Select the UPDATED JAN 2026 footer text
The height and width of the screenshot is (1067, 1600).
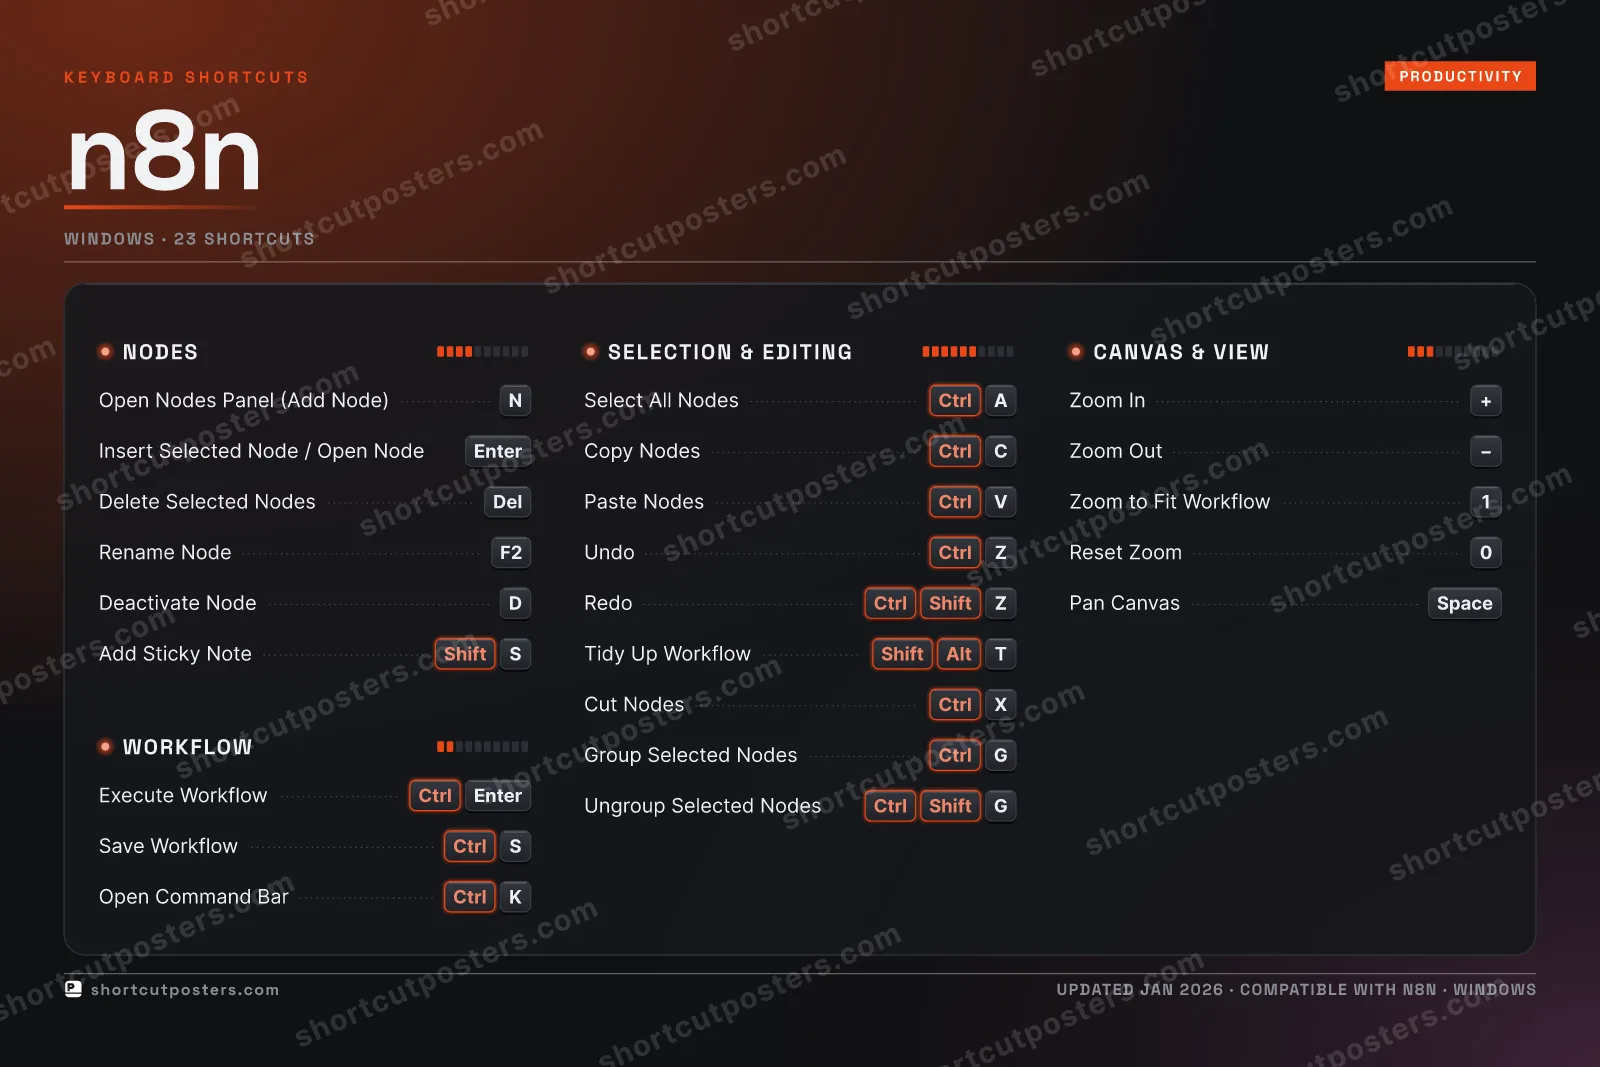[x=1140, y=990]
